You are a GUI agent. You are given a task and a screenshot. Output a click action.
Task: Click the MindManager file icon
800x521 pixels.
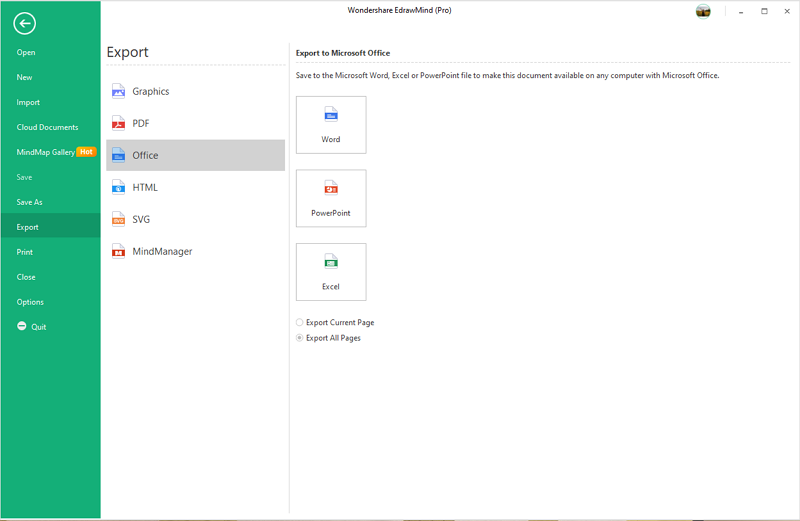tap(118, 251)
